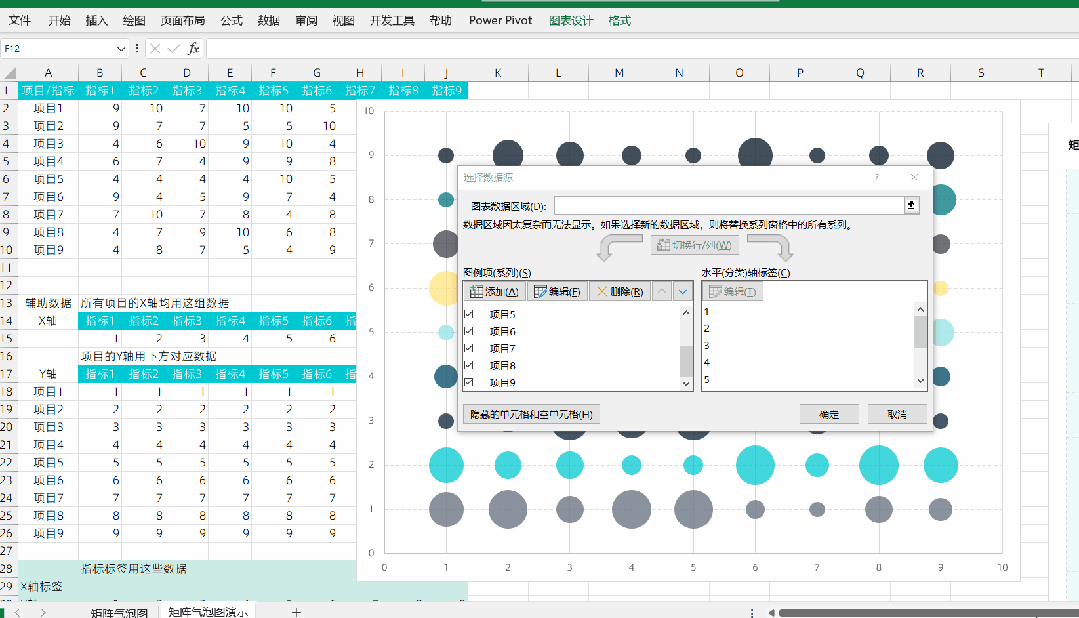Select the column M header
The image size is (1079, 618).
tap(619, 72)
